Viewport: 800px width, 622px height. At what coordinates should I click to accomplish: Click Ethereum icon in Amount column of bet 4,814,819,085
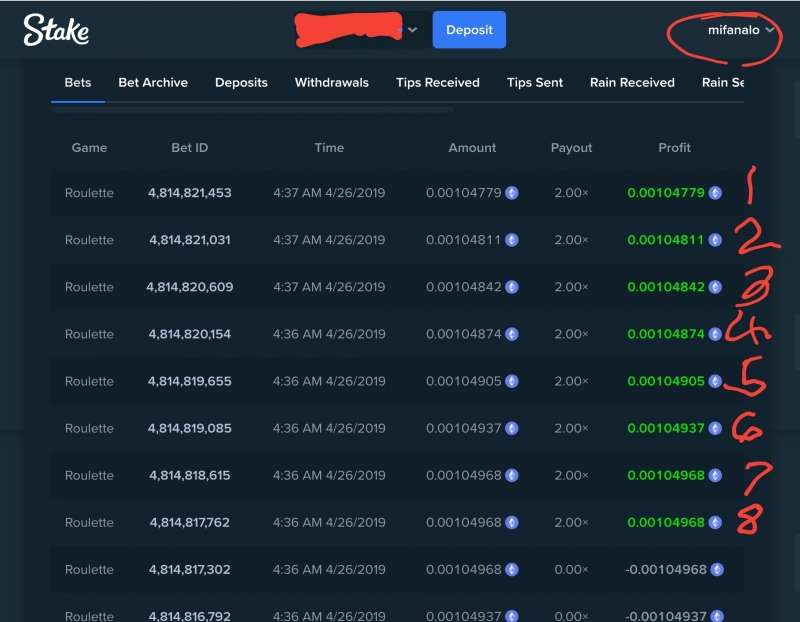tap(512, 428)
